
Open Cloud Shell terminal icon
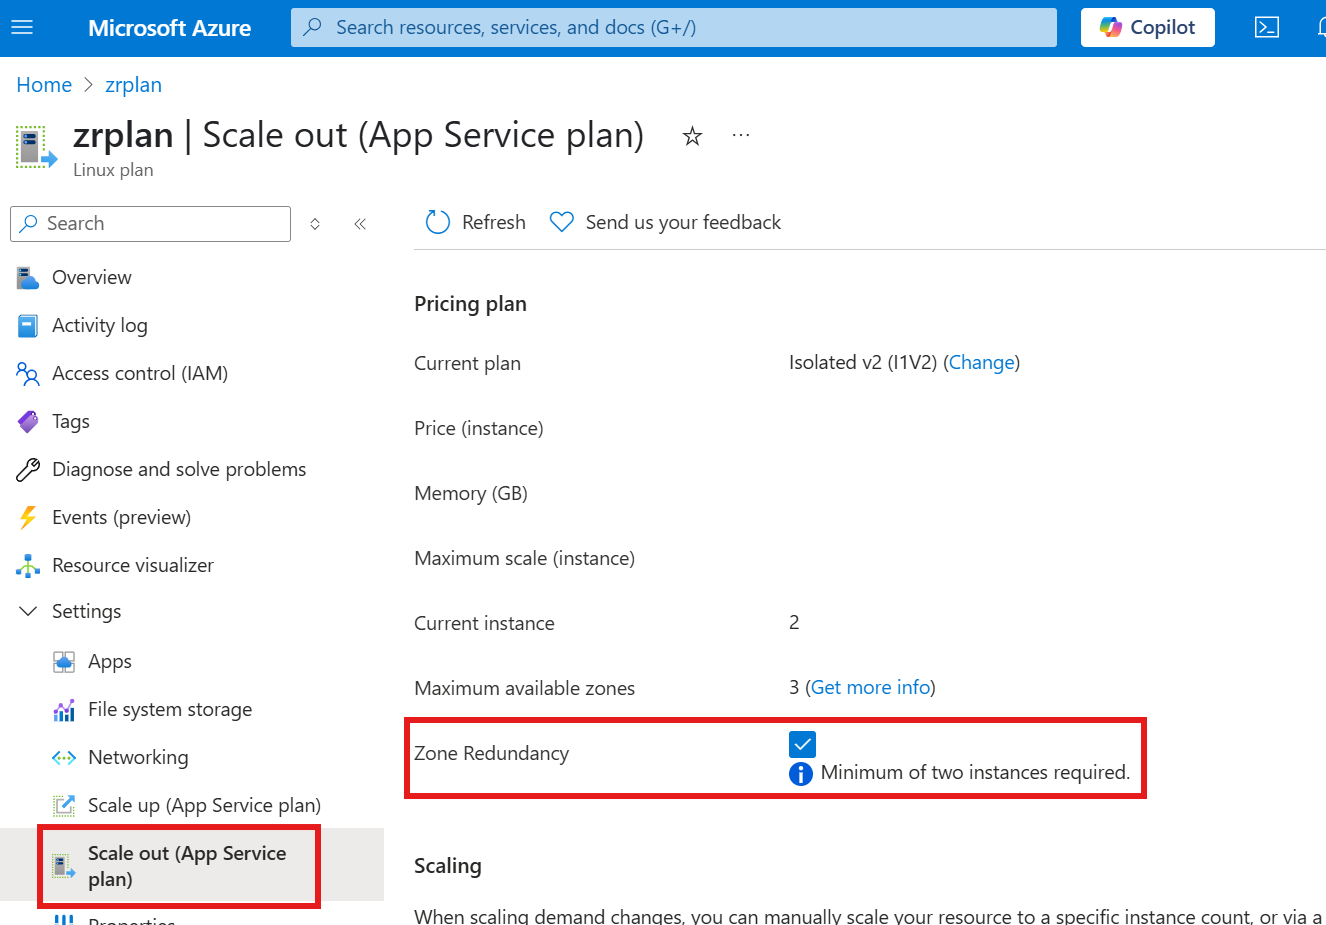[1266, 27]
